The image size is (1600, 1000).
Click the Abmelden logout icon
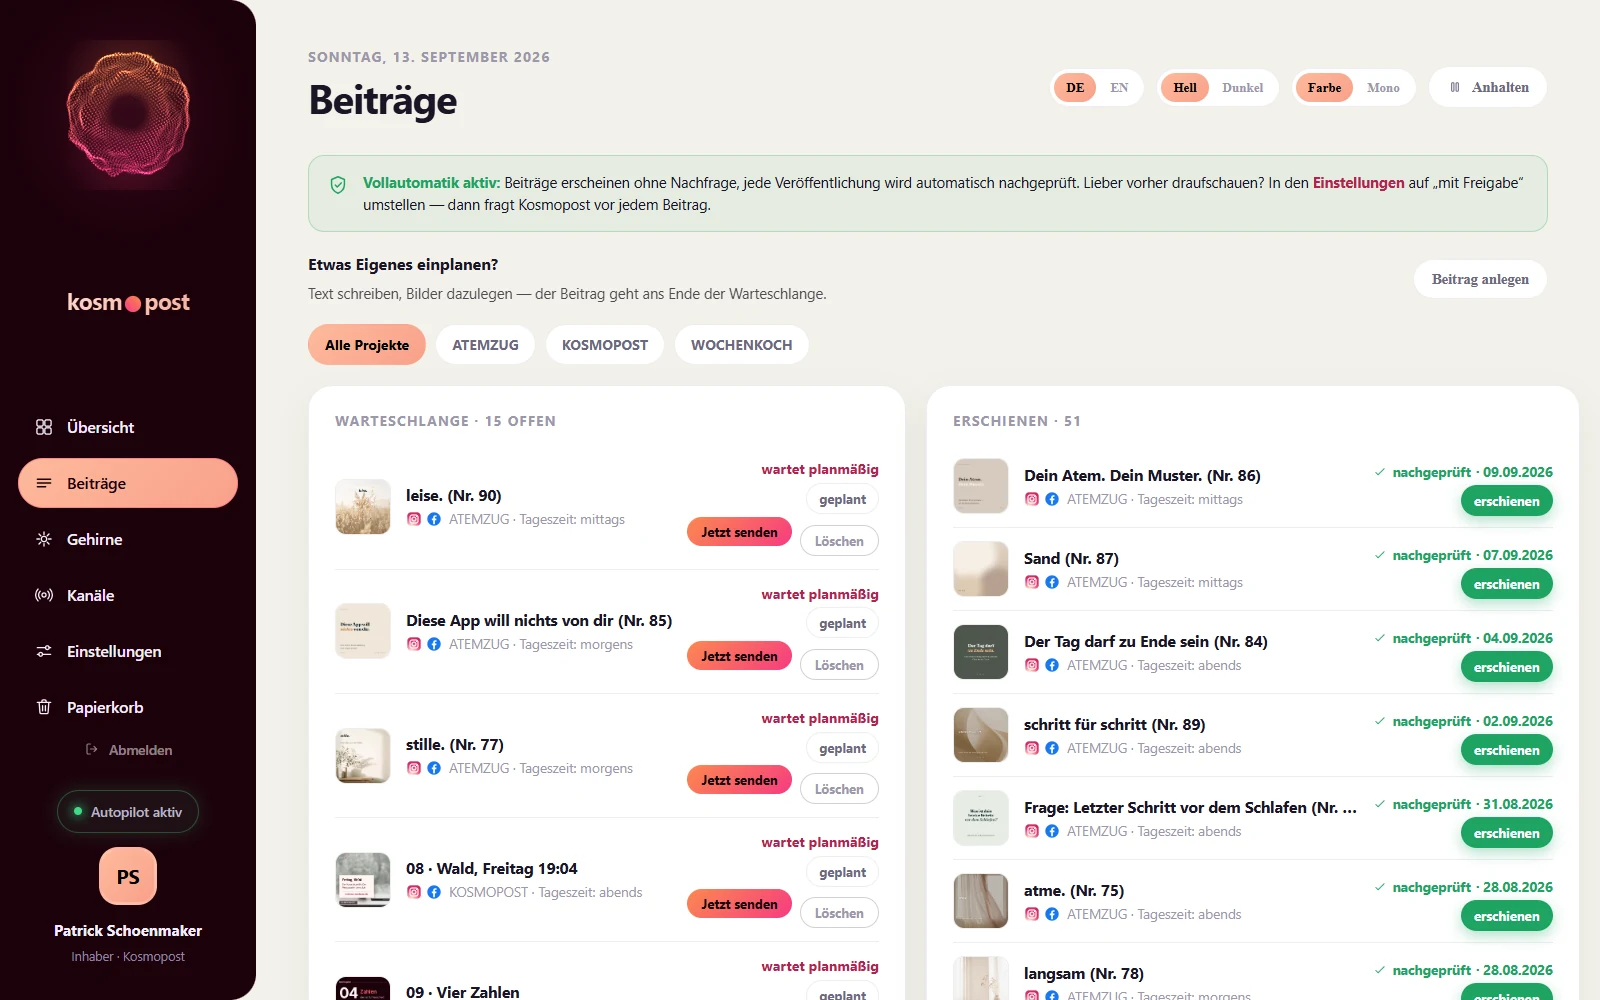point(92,749)
